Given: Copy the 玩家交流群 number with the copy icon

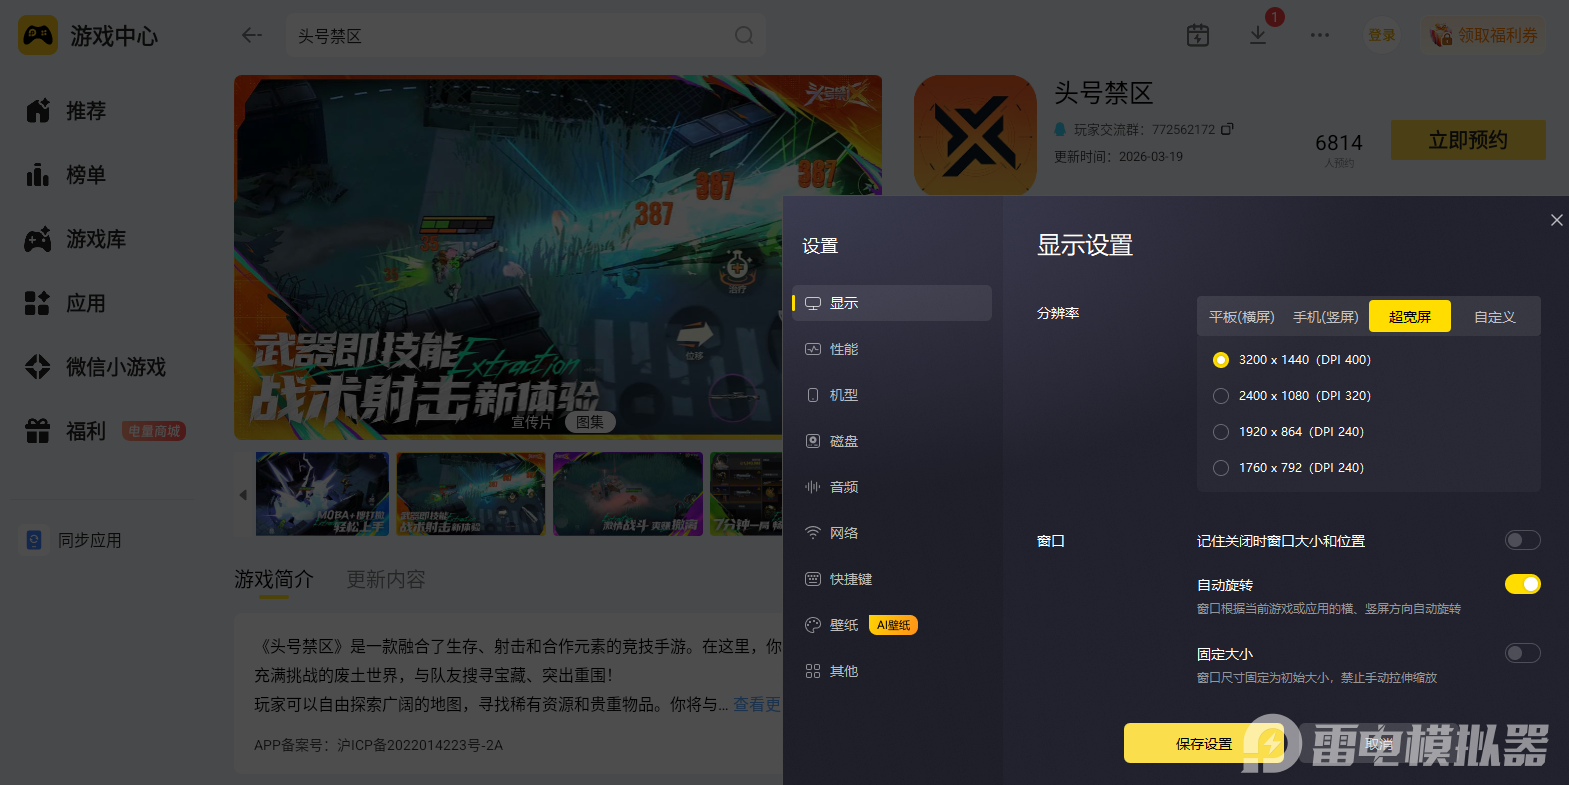Looking at the screenshot, I should click(x=1227, y=129).
